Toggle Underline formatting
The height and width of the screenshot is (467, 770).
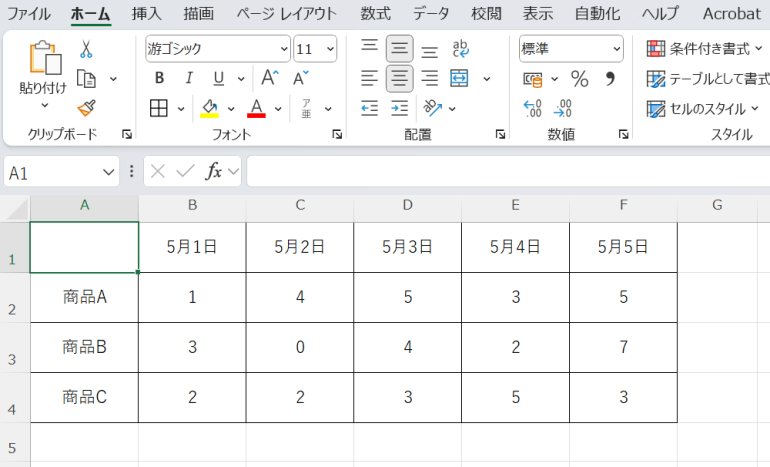[x=219, y=78]
